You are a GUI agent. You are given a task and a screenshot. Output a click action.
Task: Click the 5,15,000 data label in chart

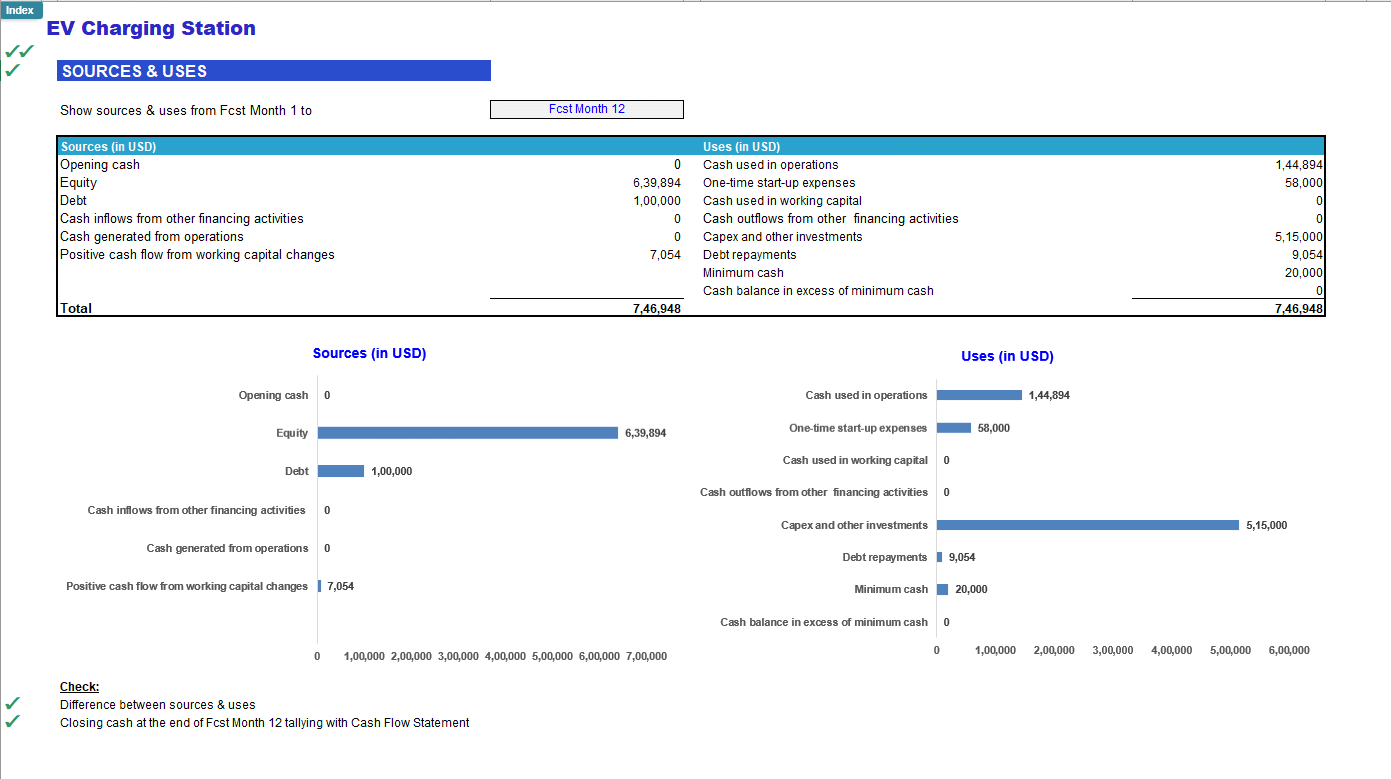click(x=1267, y=525)
